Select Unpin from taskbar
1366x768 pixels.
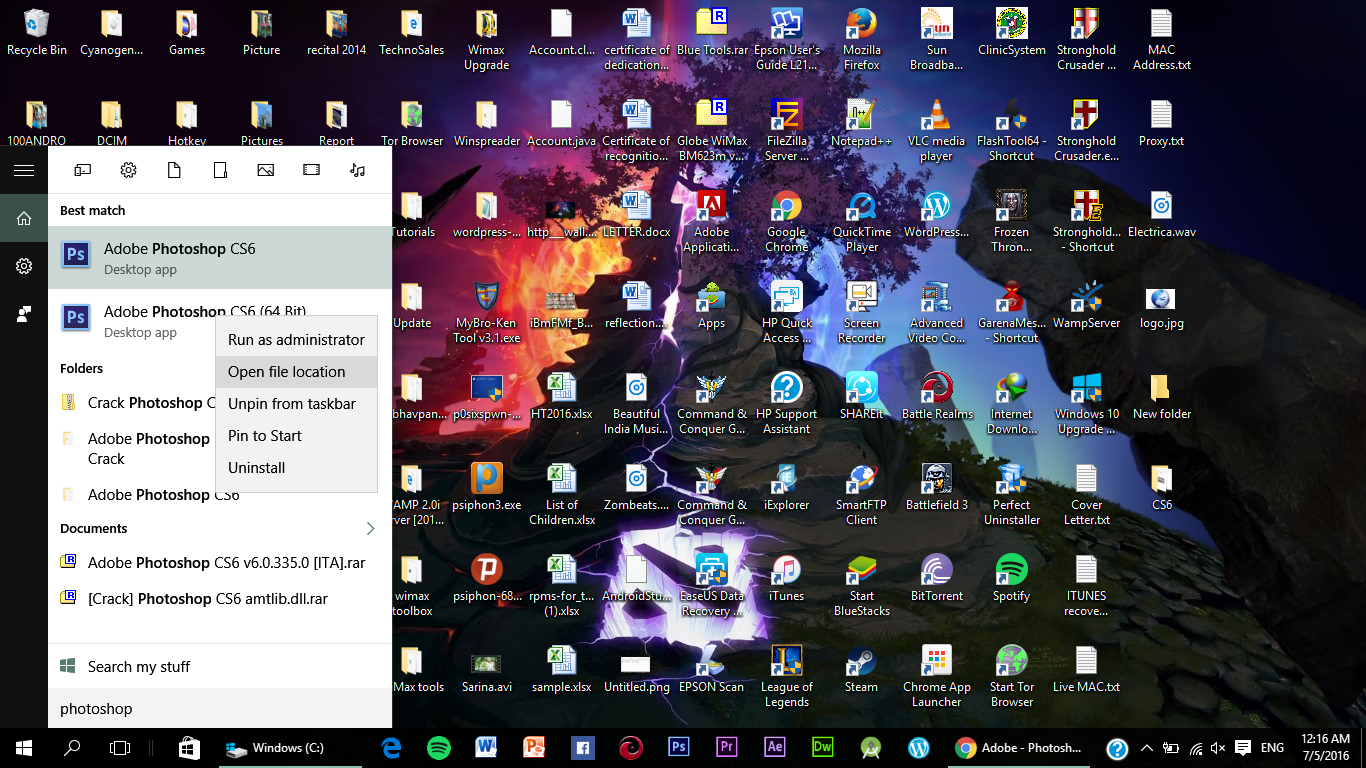pyautogui.click(x=296, y=404)
